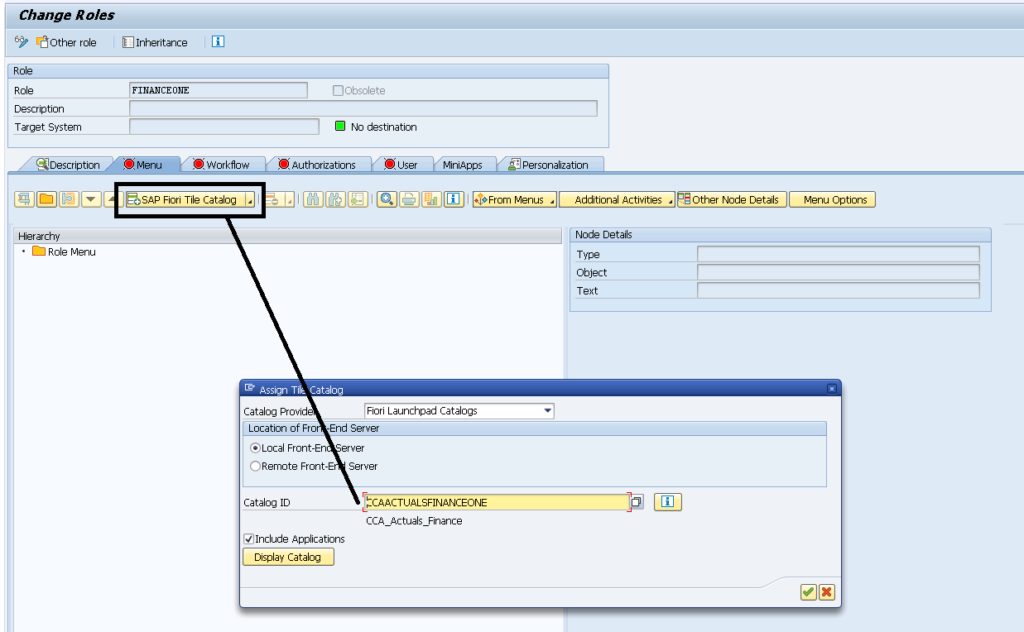This screenshot has width=1024, height=632.
Task: Create a new folder in the role menu
Action: click(x=44, y=199)
